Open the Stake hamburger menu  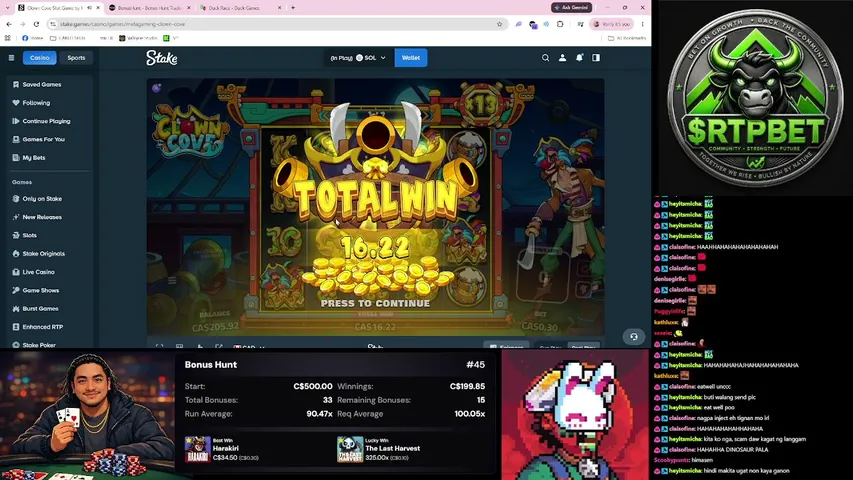pos(11,58)
